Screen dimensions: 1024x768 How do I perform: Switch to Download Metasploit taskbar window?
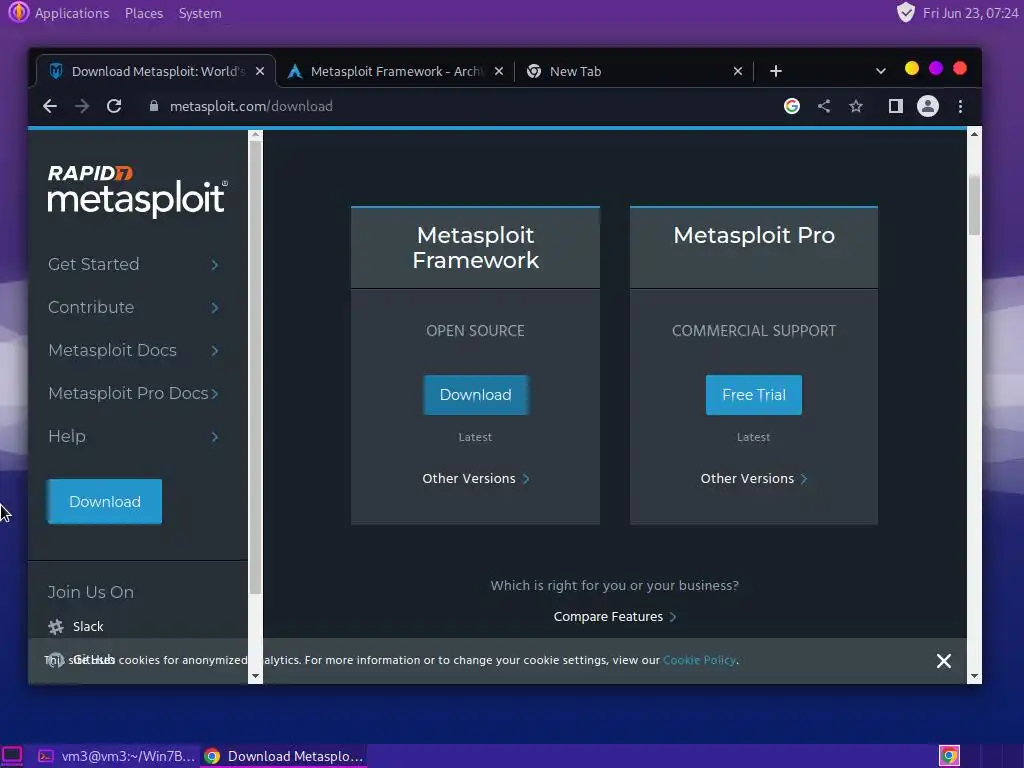point(283,756)
